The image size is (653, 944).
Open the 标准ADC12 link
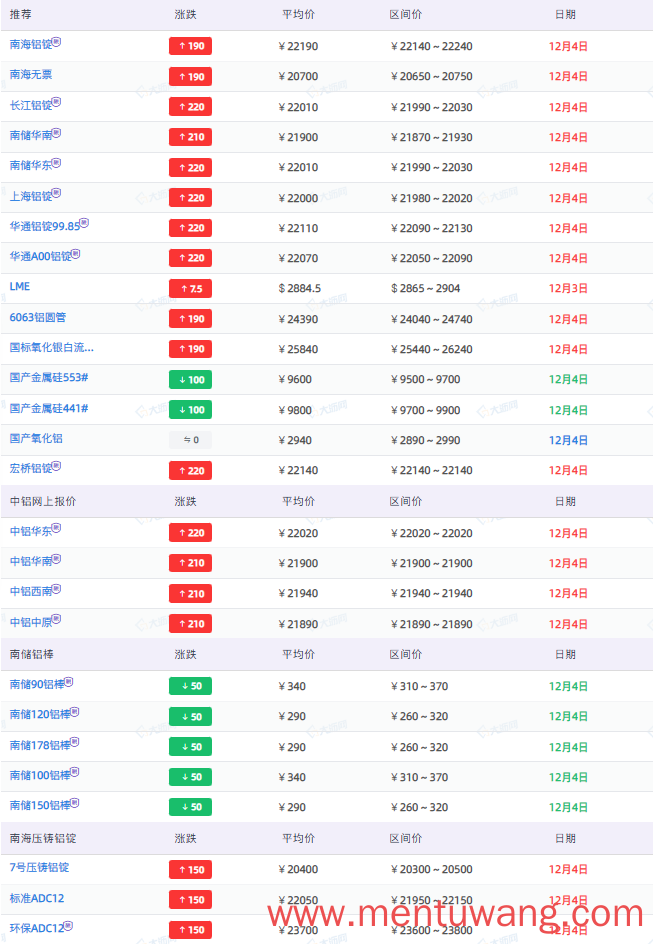tap(37, 898)
